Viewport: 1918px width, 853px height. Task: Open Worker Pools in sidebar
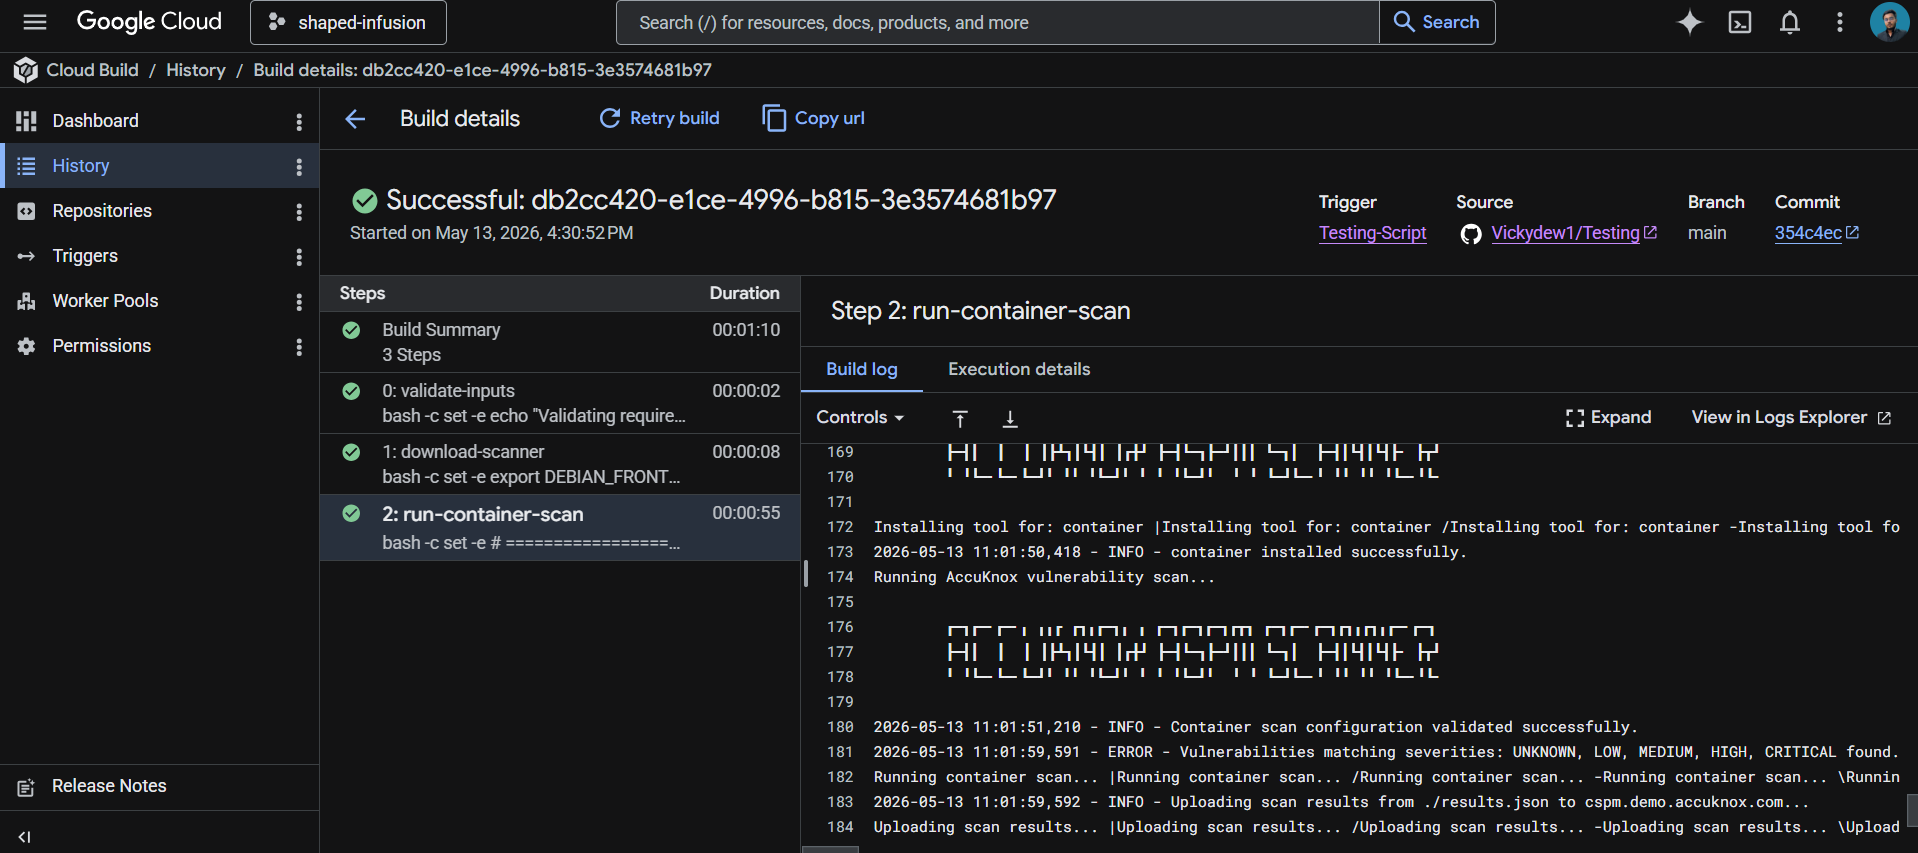pyautogui.click(x=105, y=301)
